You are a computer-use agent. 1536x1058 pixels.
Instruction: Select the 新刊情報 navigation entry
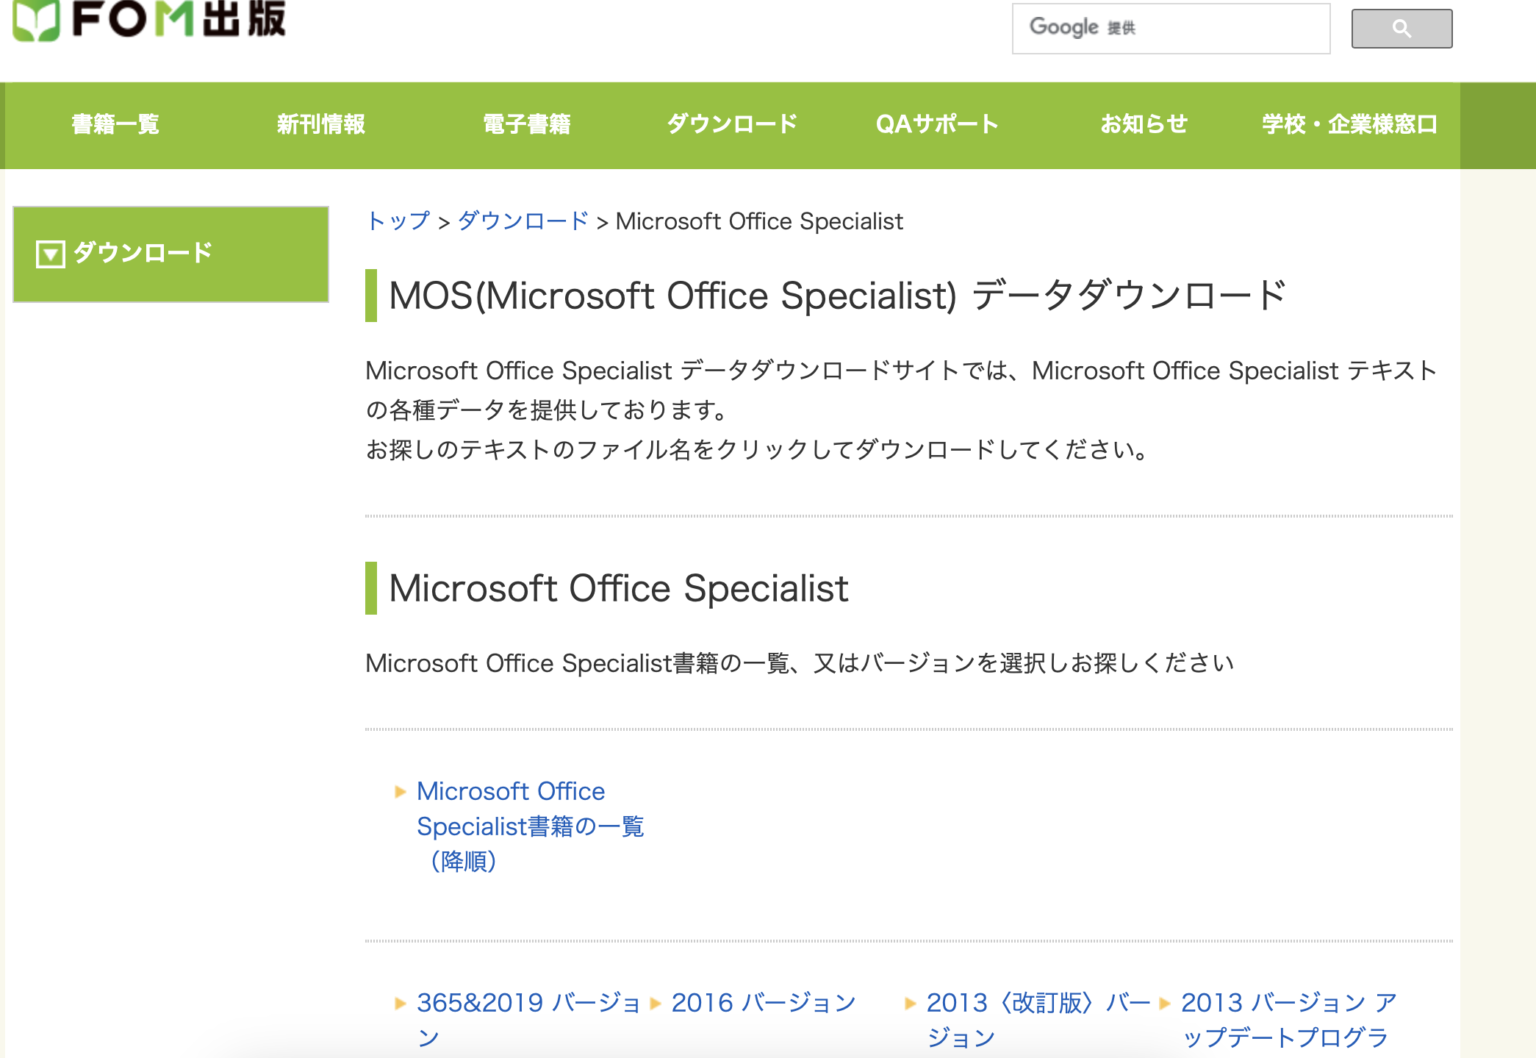(x=321, y=124)
